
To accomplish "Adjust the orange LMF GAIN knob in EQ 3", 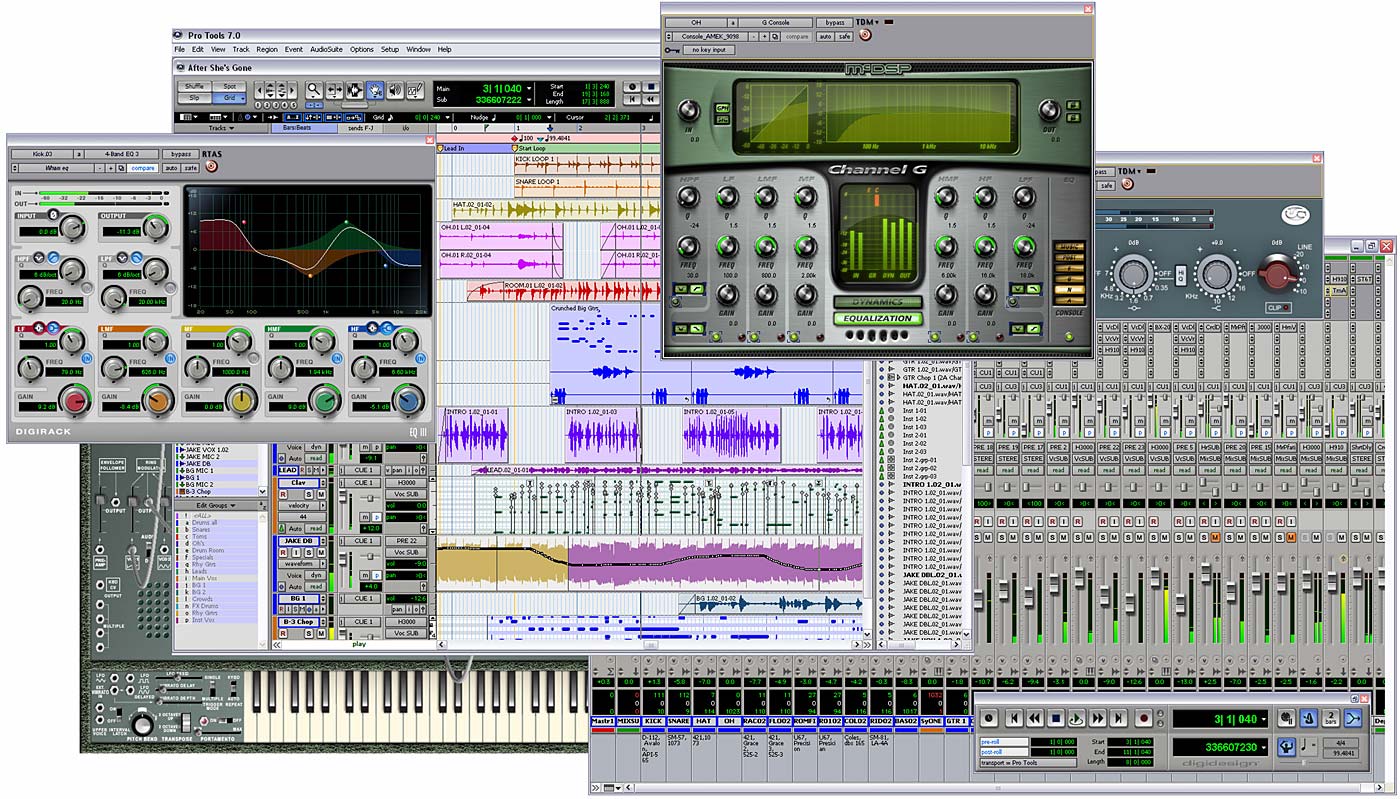I will click(x=158, y=401).
